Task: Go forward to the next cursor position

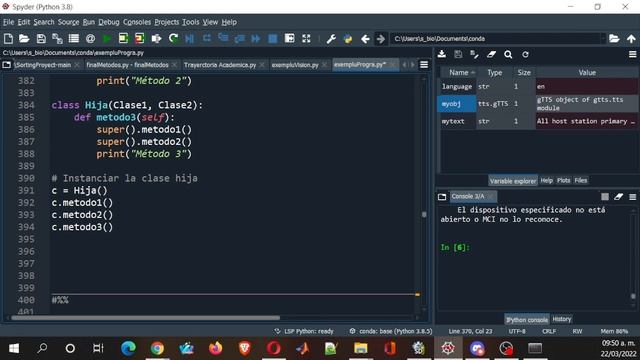Action: click(381, 39)
